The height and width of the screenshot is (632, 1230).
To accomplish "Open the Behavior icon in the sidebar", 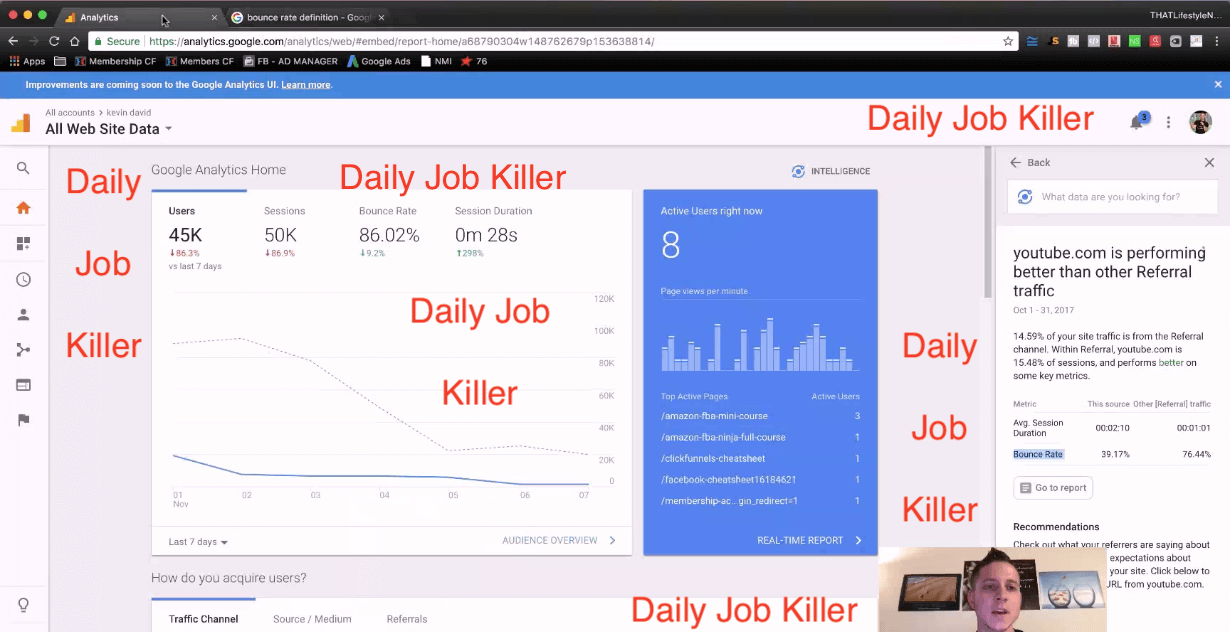I will click(x=23, y=385).
